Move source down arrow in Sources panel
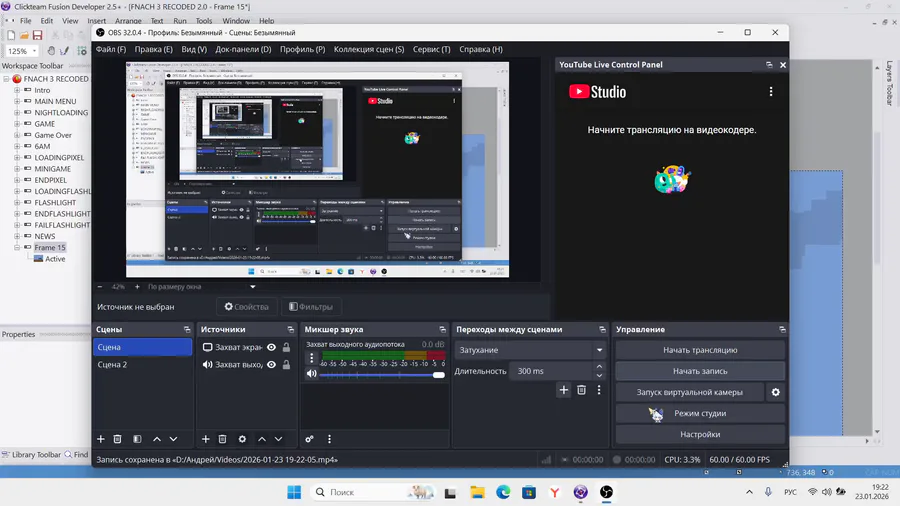The height and width of the screenshot is (506, 900). tap(278, 439)
